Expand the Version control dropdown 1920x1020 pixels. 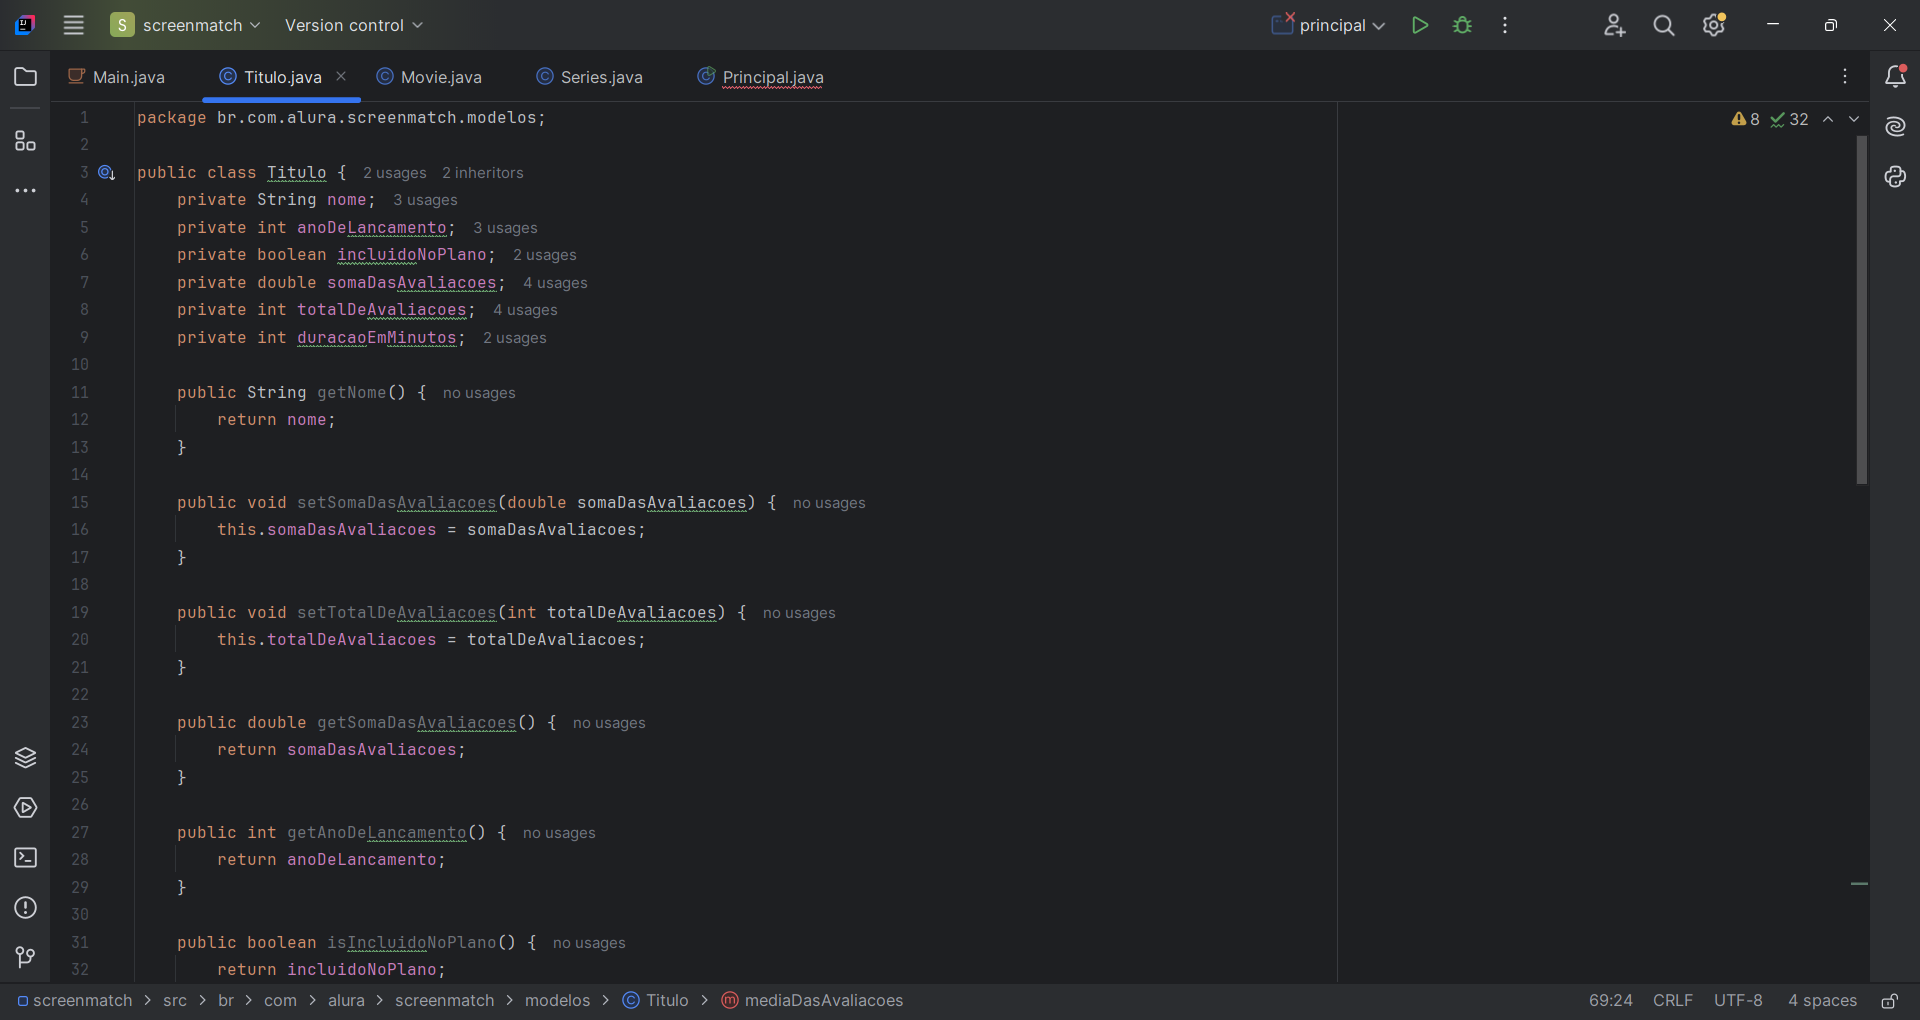[x=353, y=25]
